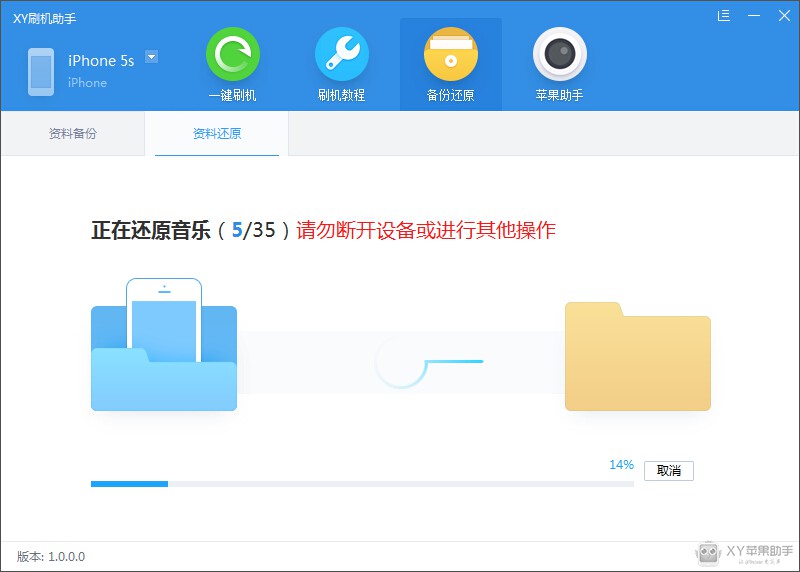Open the title bar menu list icon
Viewport: 800px width, 572px height.
point(724,16)
